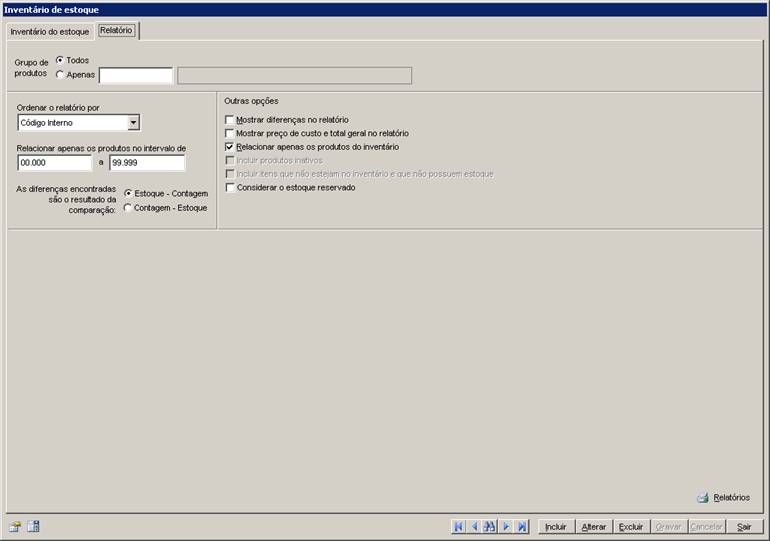Open the Relatórios link
This screenshot has width=770, height=541.
coord(732,498)
